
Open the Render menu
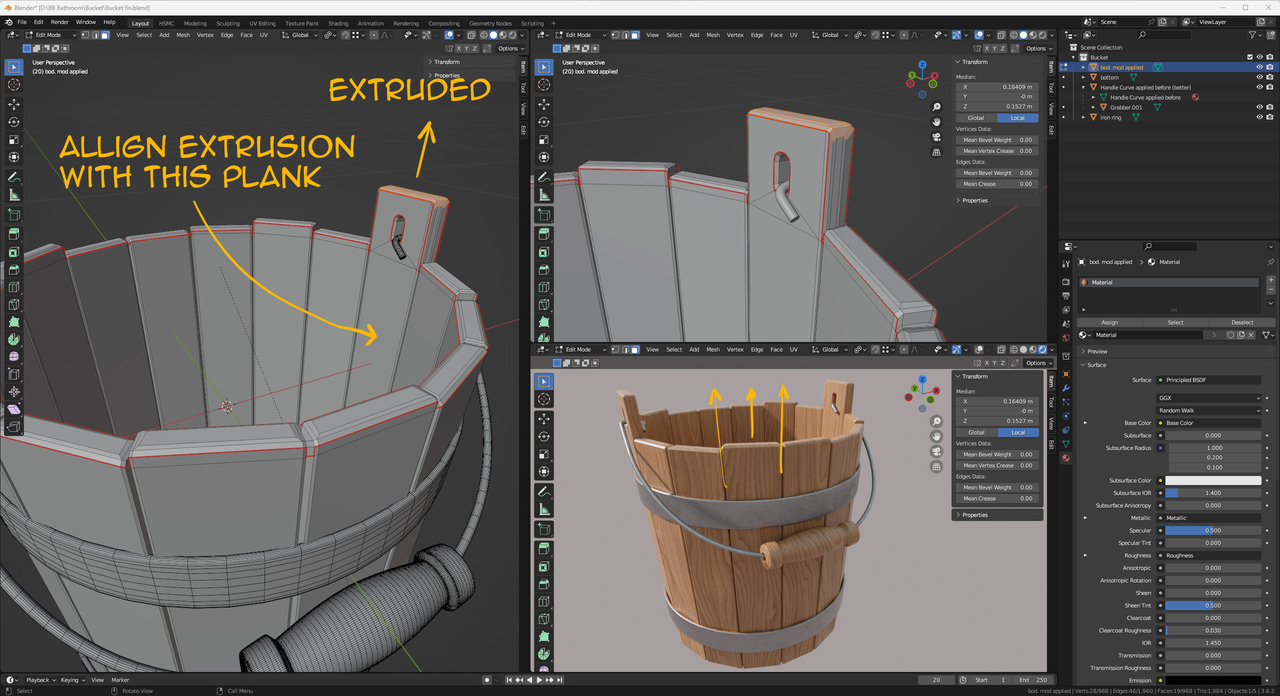coord(60,22)
